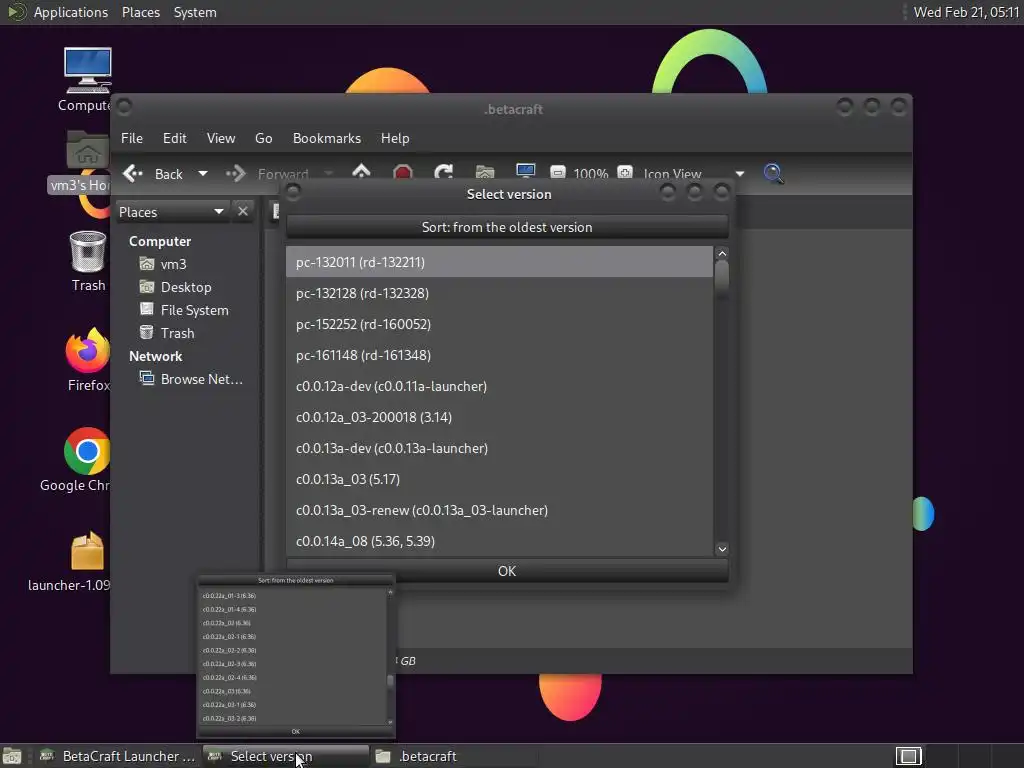The height and width of the screenshot is (768, 1024).
Task: Select pc-132128 (rd-132328) version
Action: coord(499,293)
